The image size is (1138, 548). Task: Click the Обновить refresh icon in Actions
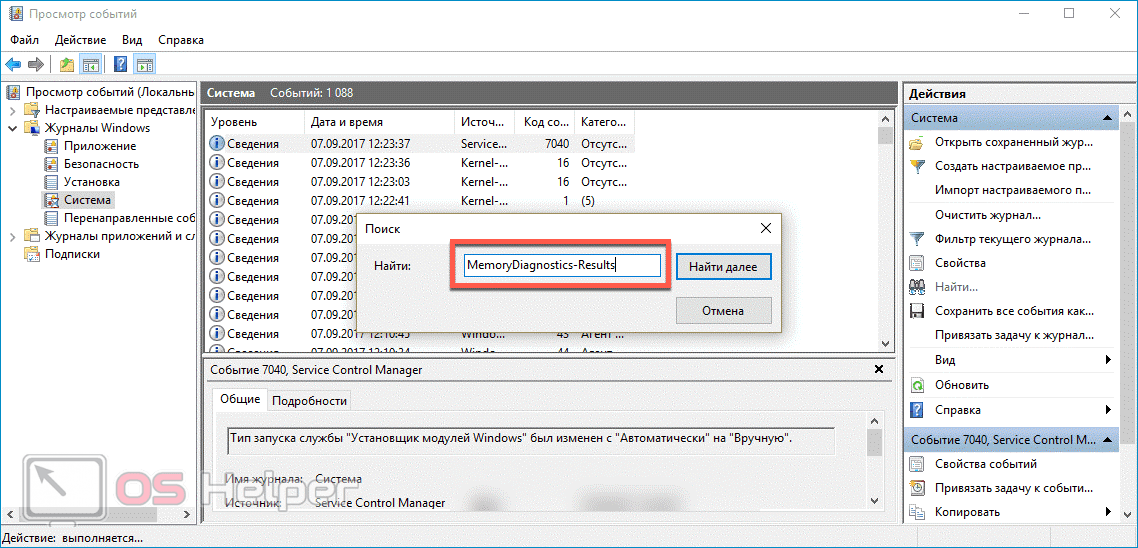916,385
